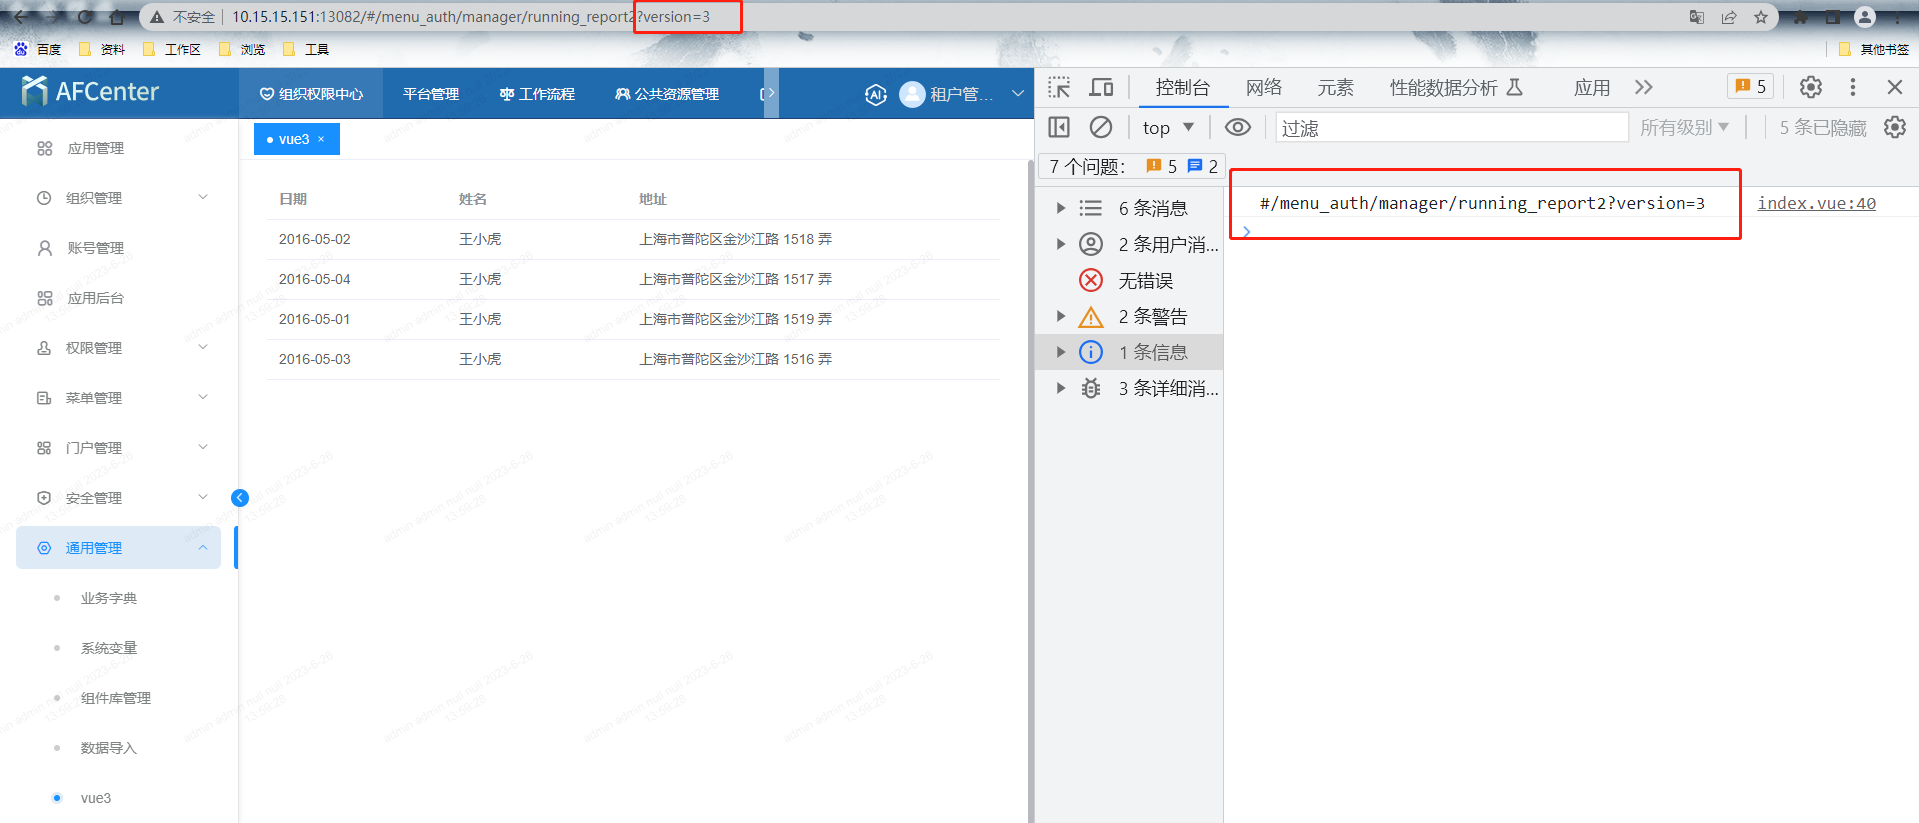Select 平台管理 in top navigation
The width and height of the screenshot is (1919, 823).
pyautogui.click(x=431, y=94)
